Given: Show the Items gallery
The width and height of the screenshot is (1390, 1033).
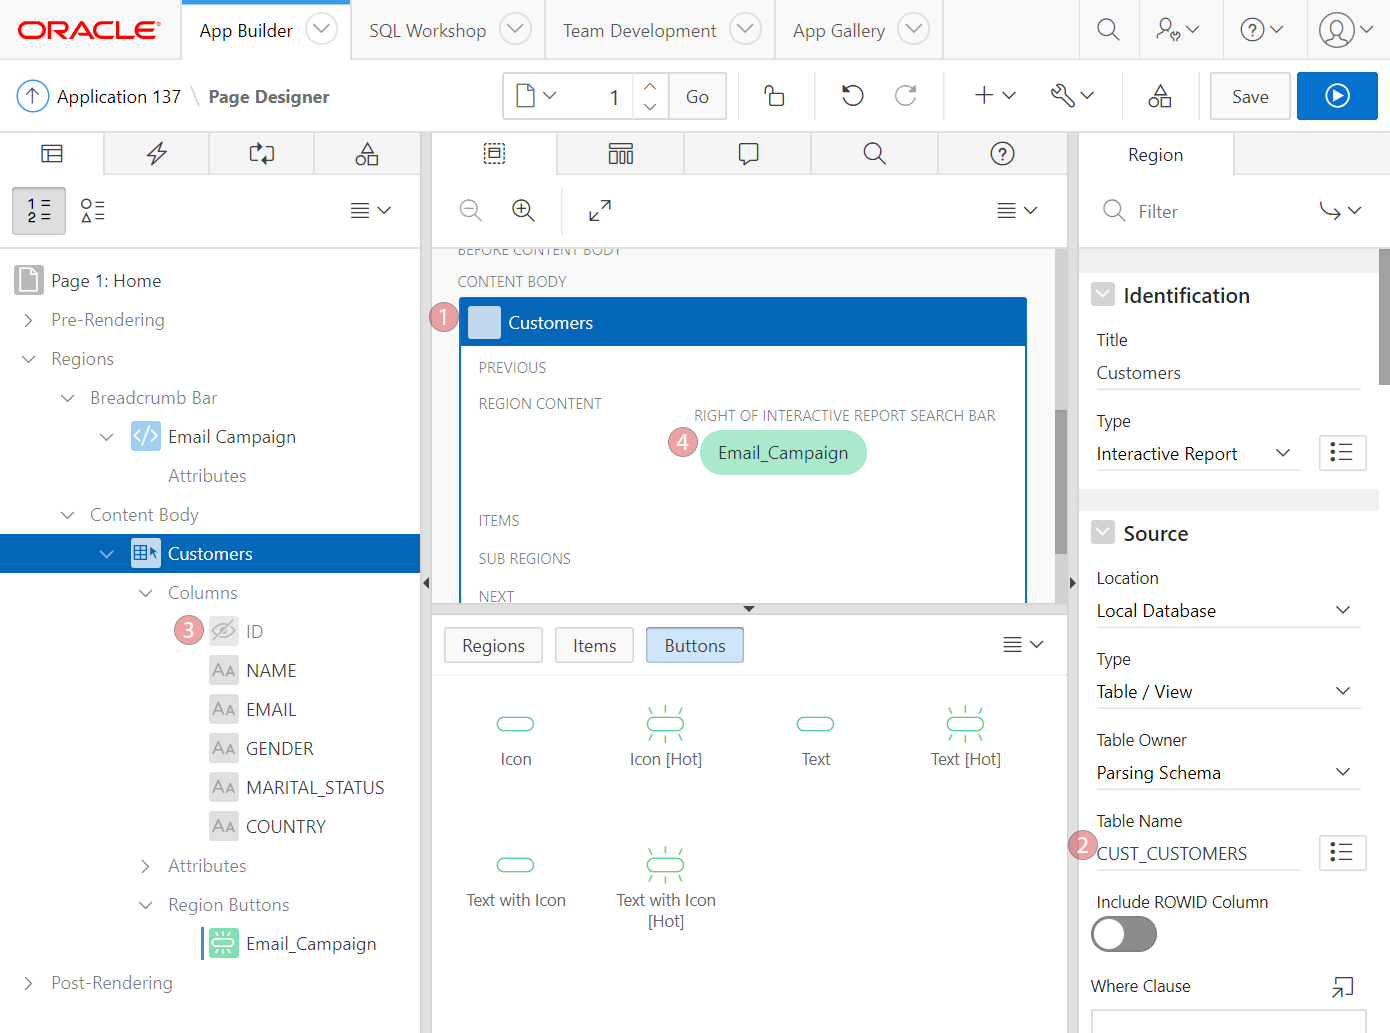Looking at the screenshot, I should pos(594,645).
